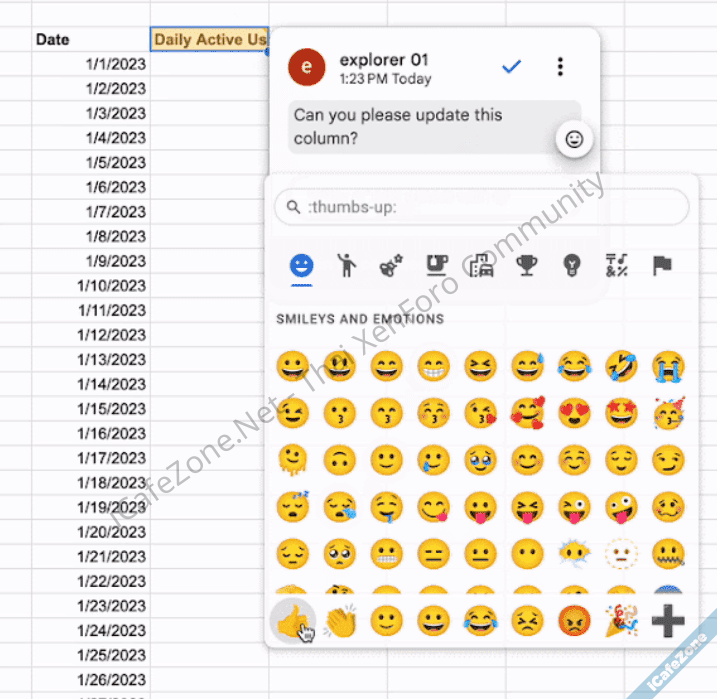Open the Food and Drink emoji category
The width and height of the screenshot is (717, 699).
[x=435, y=265]
